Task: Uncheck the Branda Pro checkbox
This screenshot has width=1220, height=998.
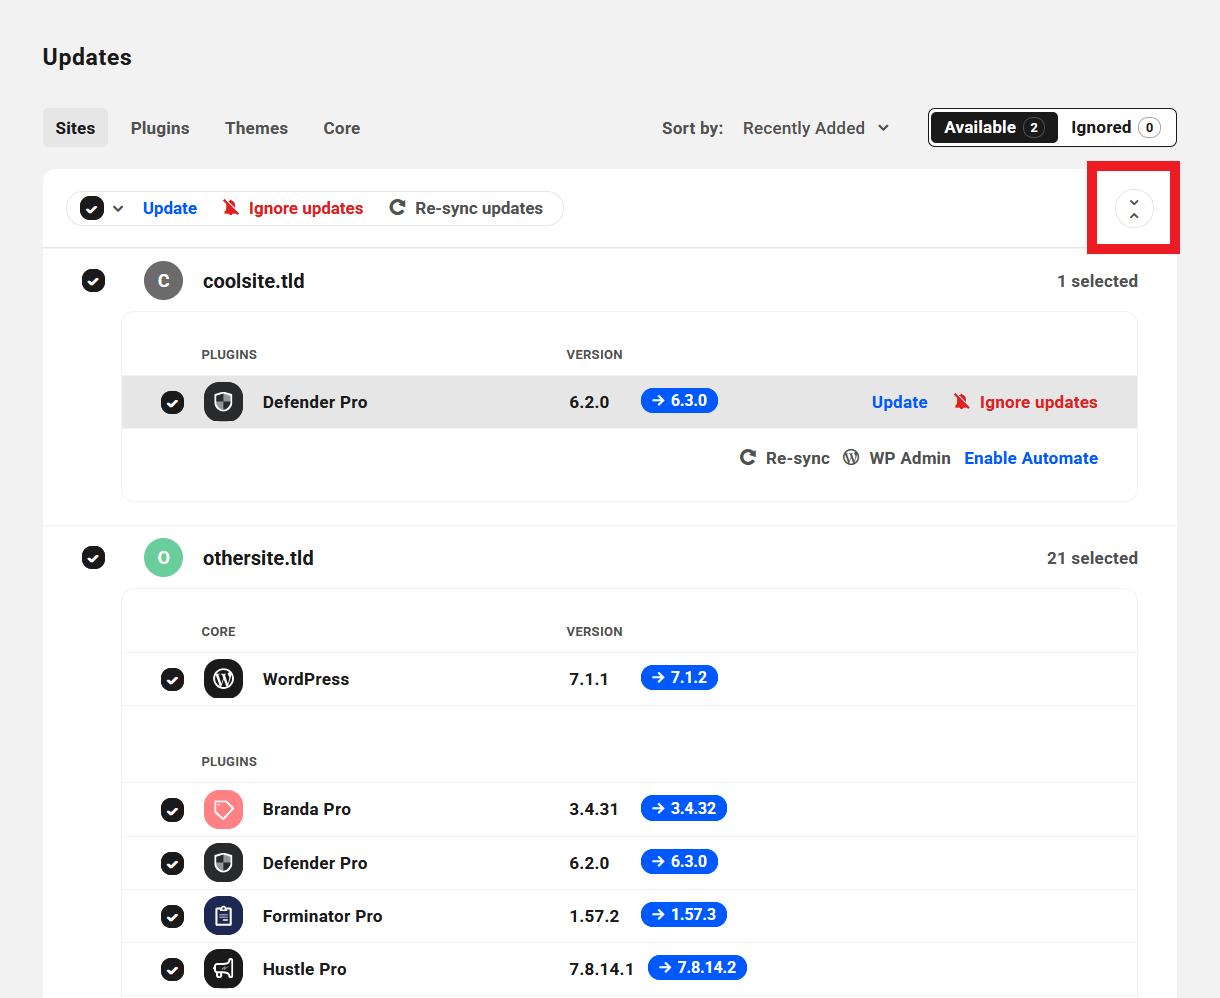Action: [x=173, y=809]
